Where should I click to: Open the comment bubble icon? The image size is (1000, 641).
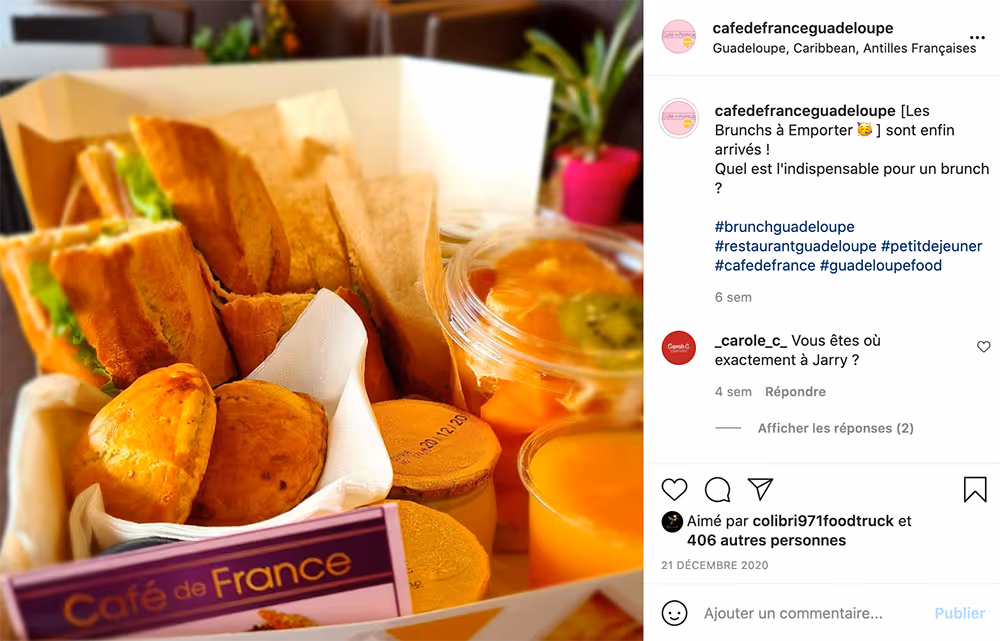(x=717, y=489)
